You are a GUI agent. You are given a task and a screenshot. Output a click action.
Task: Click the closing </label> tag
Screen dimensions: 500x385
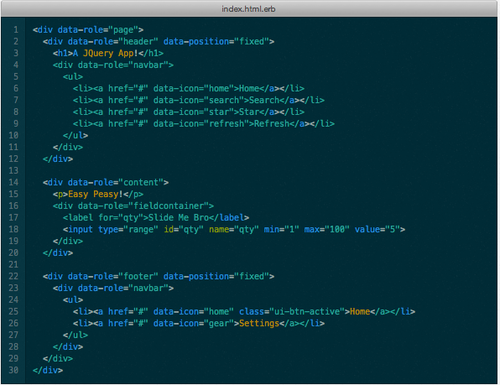[229, 218]
